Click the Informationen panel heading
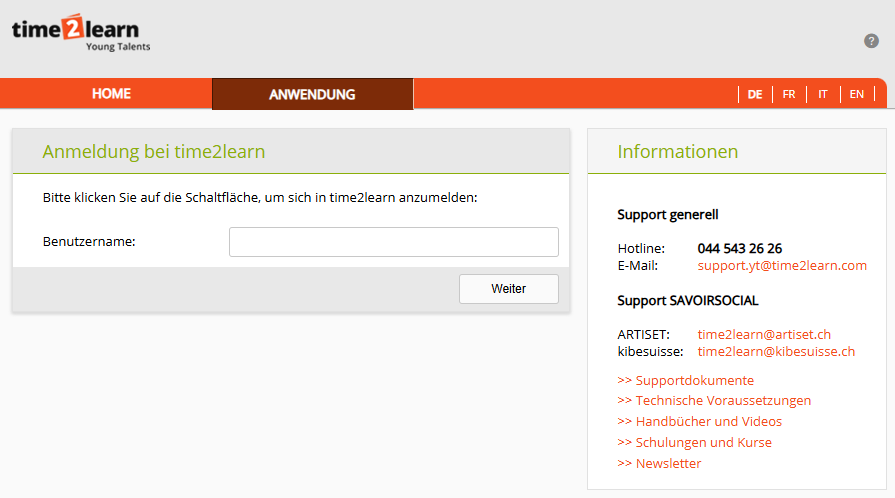 coord(678,151)
